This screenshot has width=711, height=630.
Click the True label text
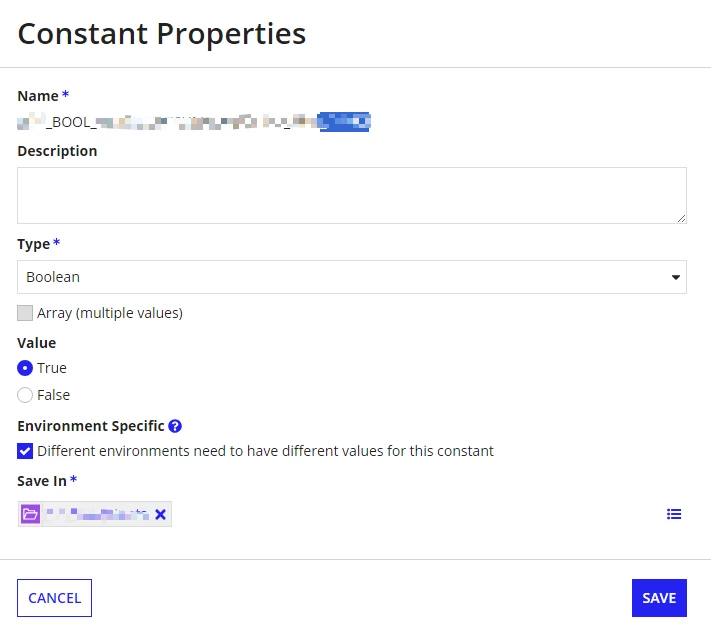pos(52,368)
